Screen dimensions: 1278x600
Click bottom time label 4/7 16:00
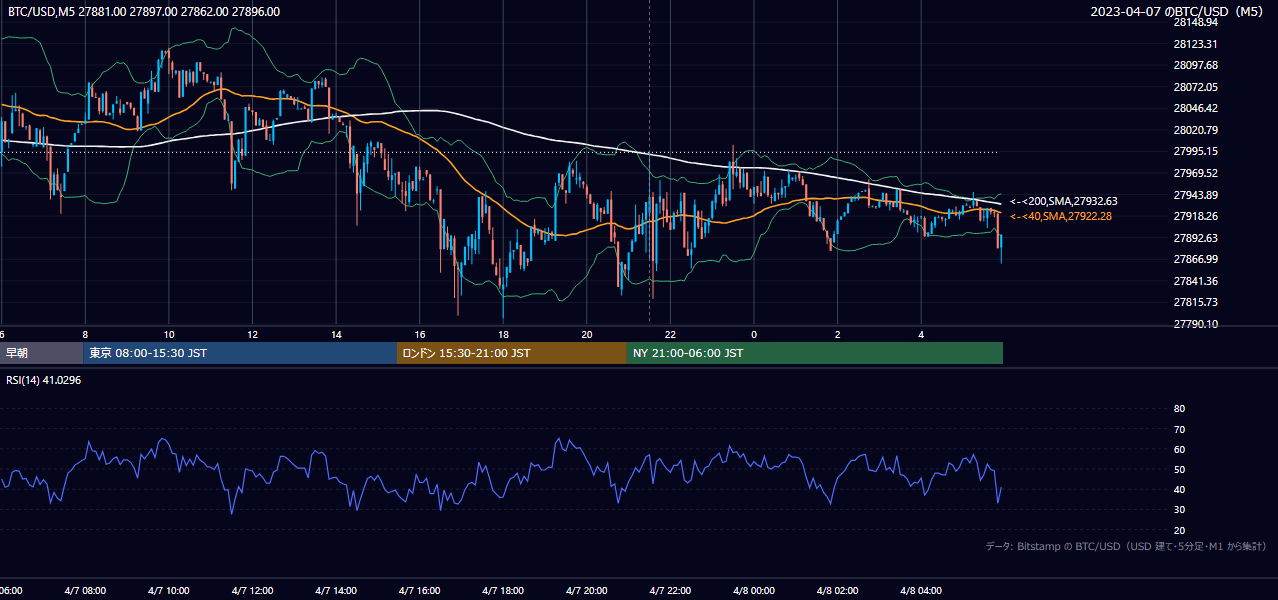click(x=420, y=591)
